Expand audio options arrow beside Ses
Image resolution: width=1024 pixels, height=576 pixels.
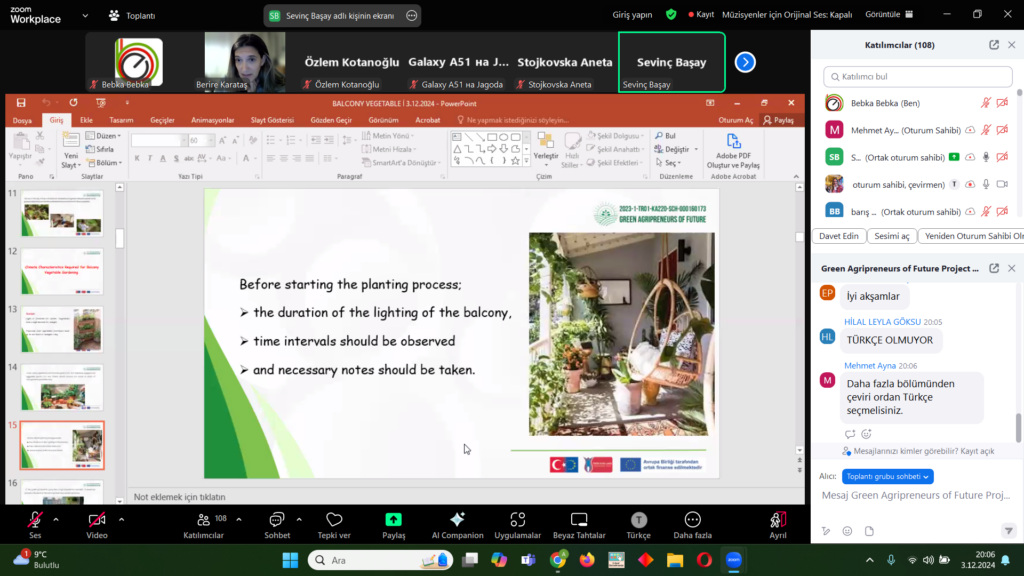click(56, 519)
